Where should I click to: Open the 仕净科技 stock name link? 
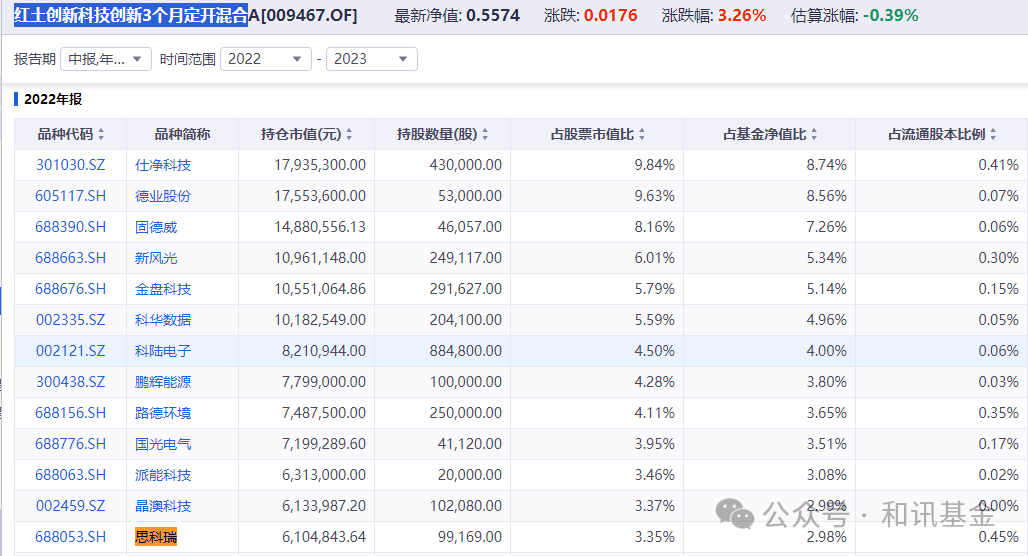click(163, 165)
